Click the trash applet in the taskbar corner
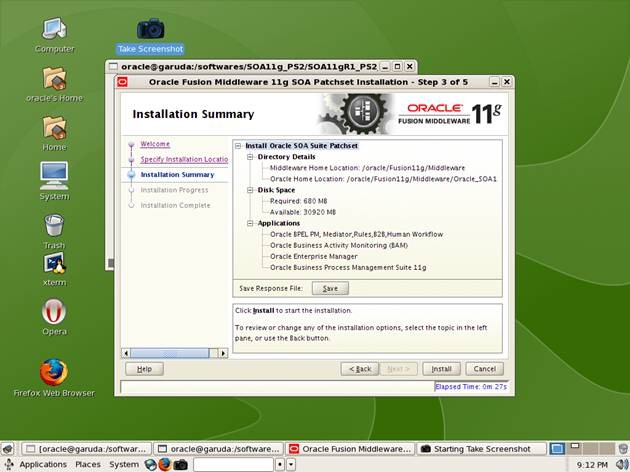630x472 pixels. click(x=623, y=448)
